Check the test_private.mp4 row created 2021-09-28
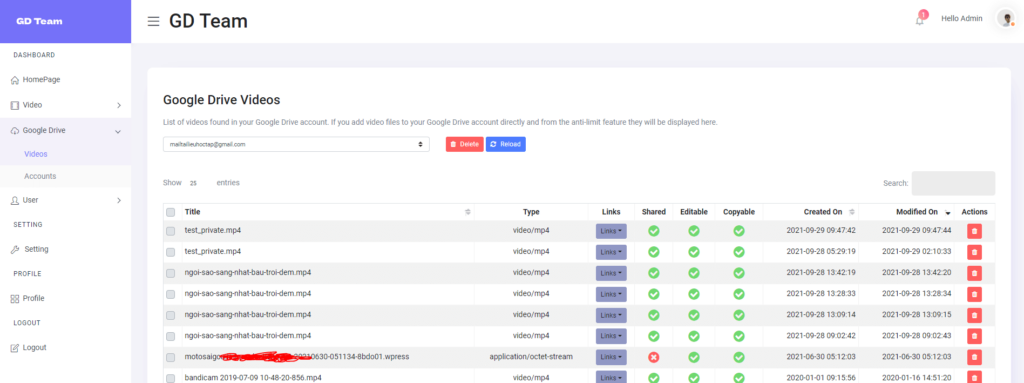This screenshot has height=383, width=1024. point(170,252)
